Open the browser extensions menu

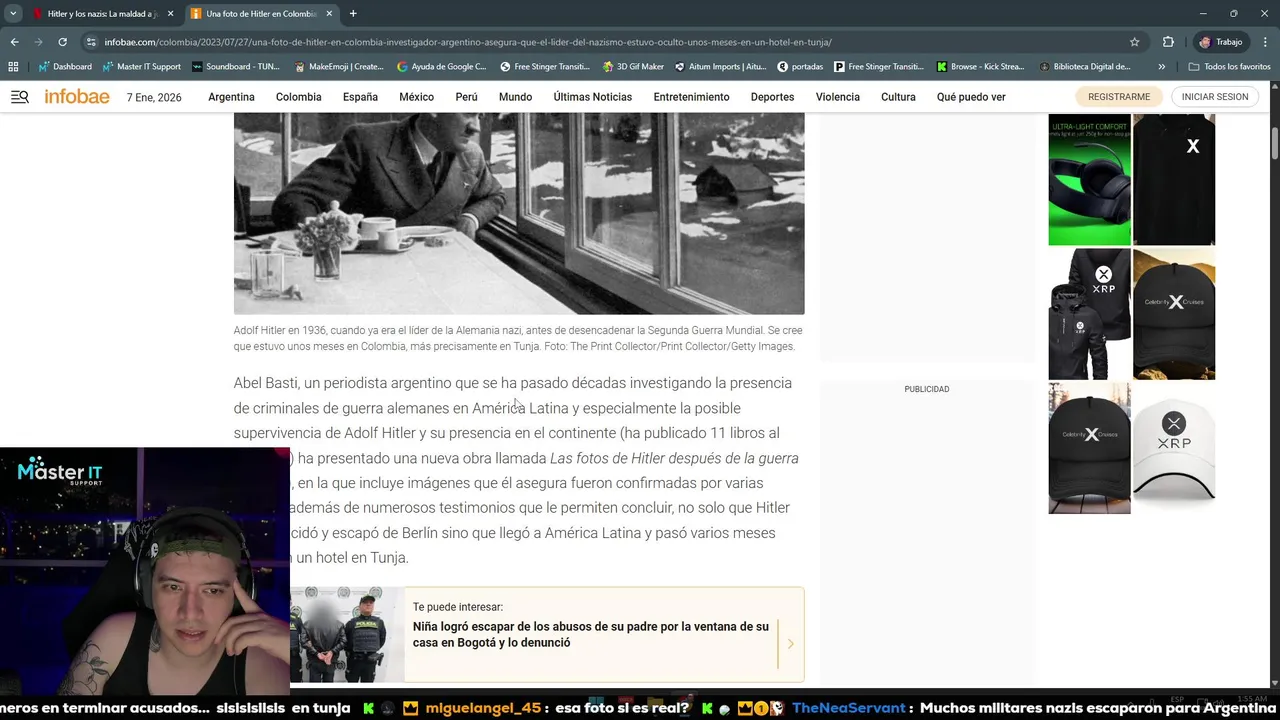[1168, 42]
